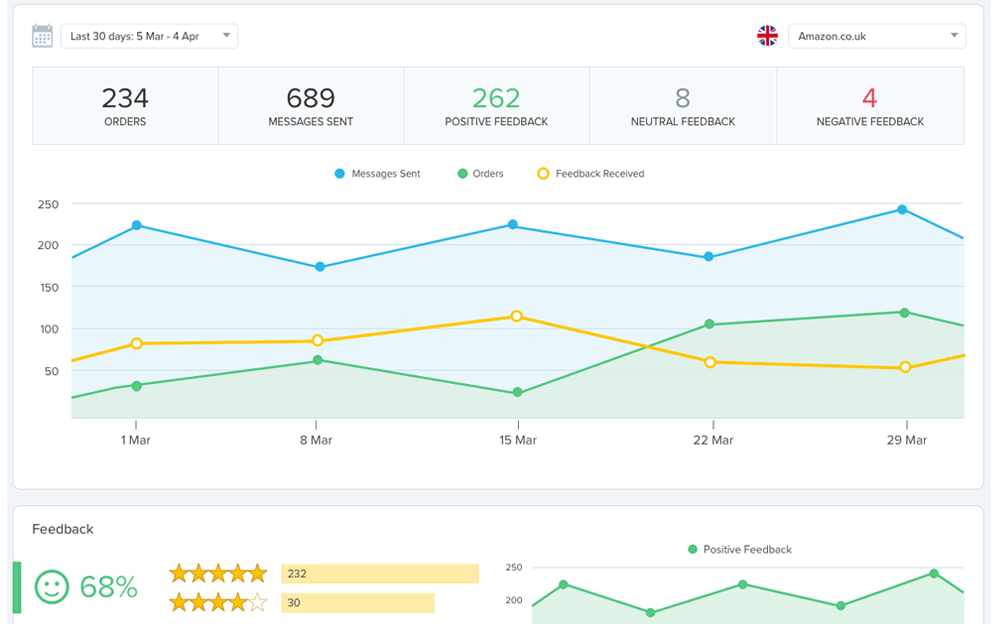Expand the Amazon.co.uk marketplace selector
The height and width of the screenshot is (624, 1000).
[877, 35]
